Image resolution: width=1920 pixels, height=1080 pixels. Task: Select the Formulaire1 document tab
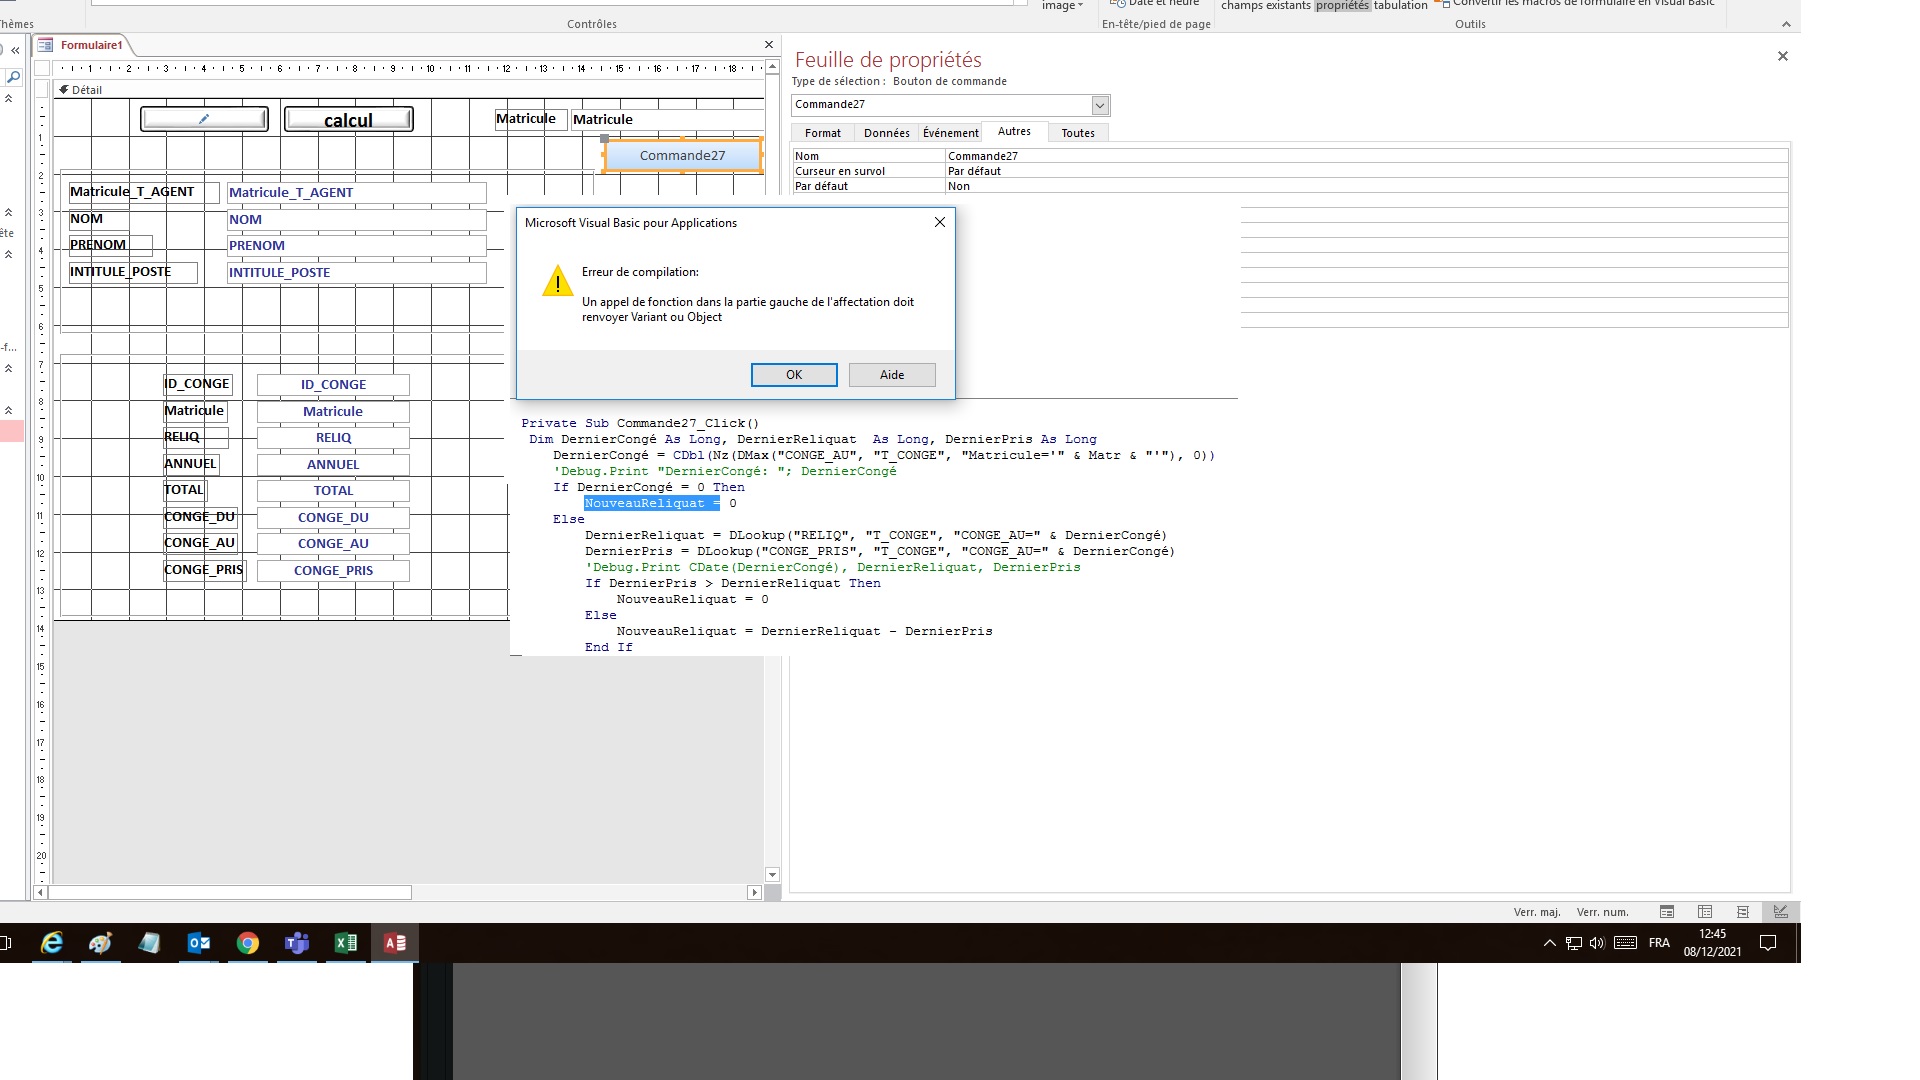91,45
